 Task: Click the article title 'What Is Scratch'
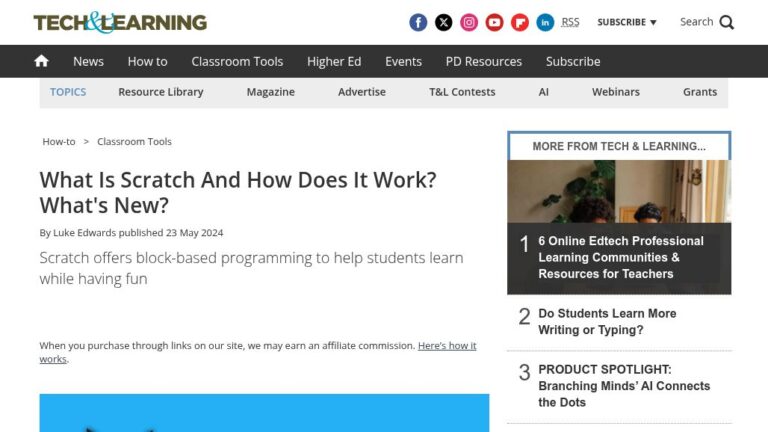pyautogui.click(x=238, y=192)
